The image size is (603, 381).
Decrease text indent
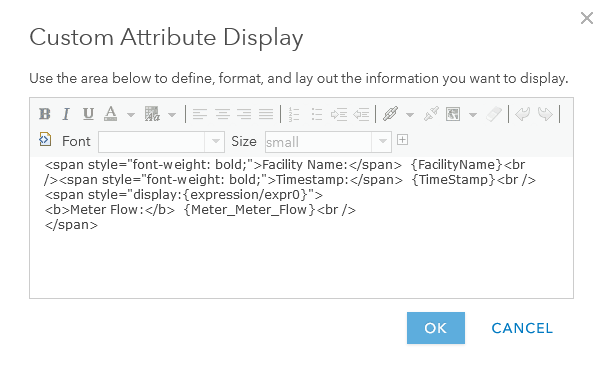pyautogui.click(x=361, y=114)
